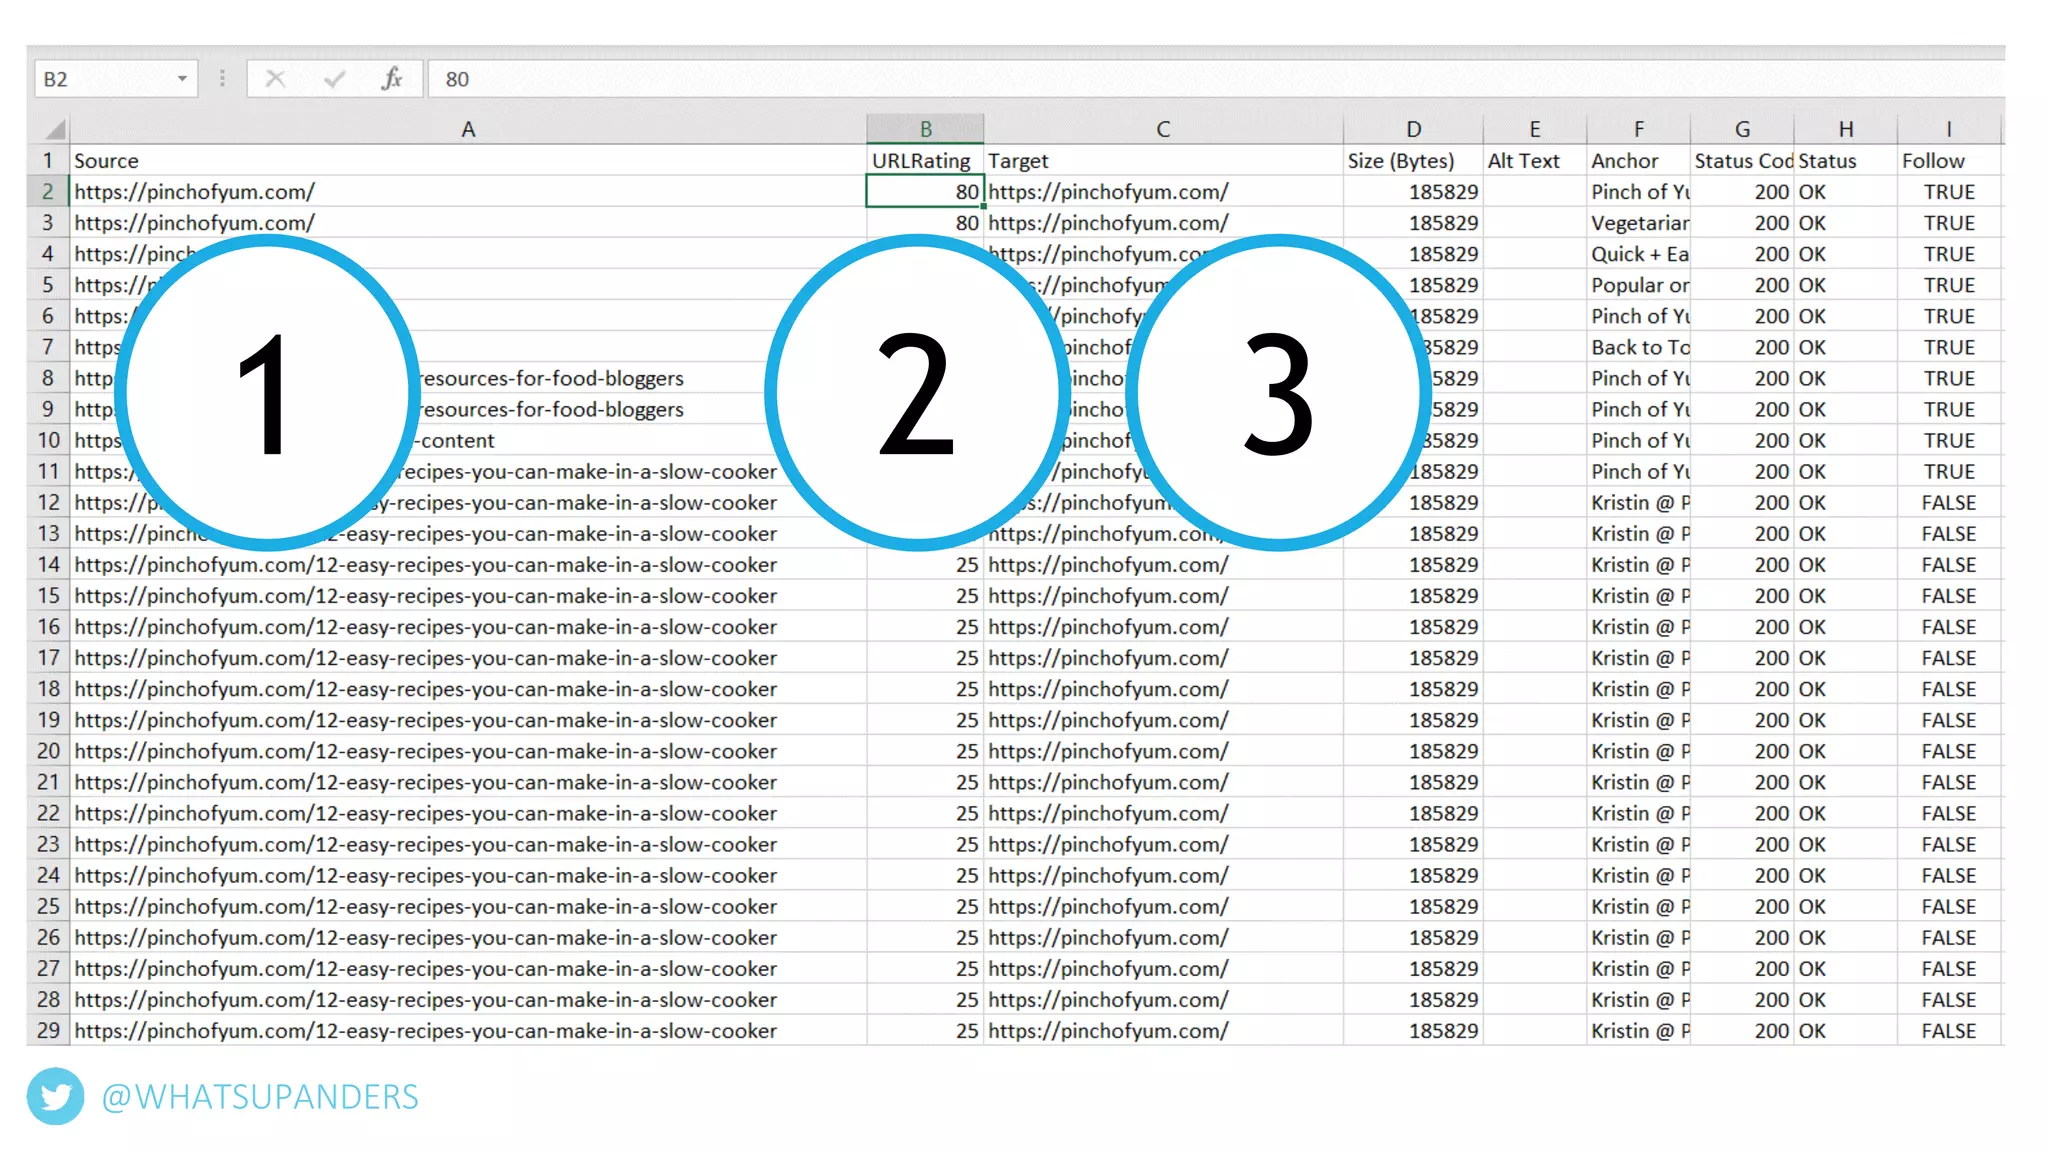Viewport: 2048px width, 1152px height.
Task: Click the enter checkmark formula icon
Action: tap(334, 79)
